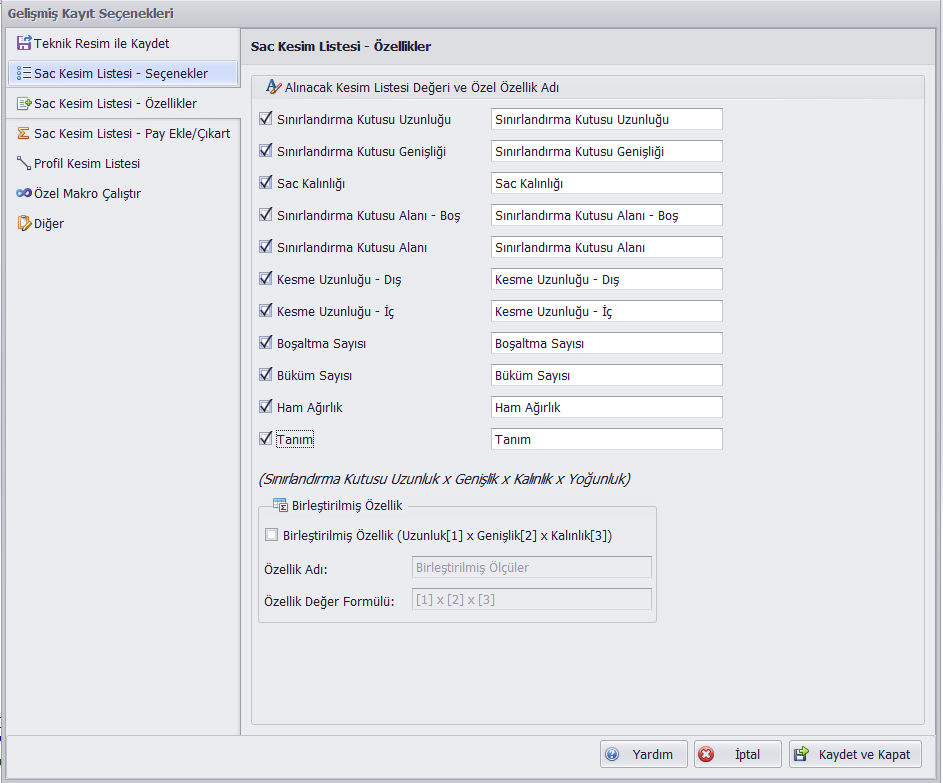Toggle the plain Sınırlandırma Kutusu Alanı checkbox

265,247
